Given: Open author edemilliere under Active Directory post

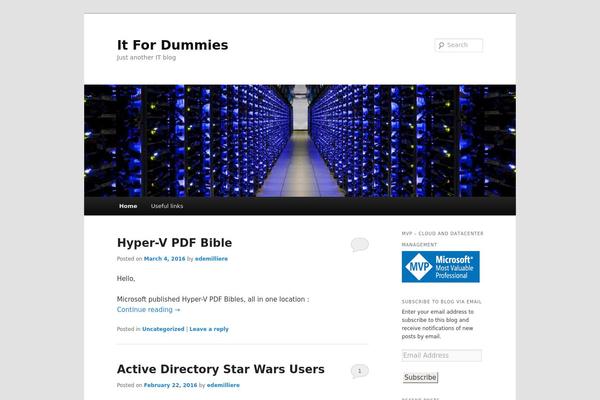Looking at the screenshot, I should click(x=223, y=385).
